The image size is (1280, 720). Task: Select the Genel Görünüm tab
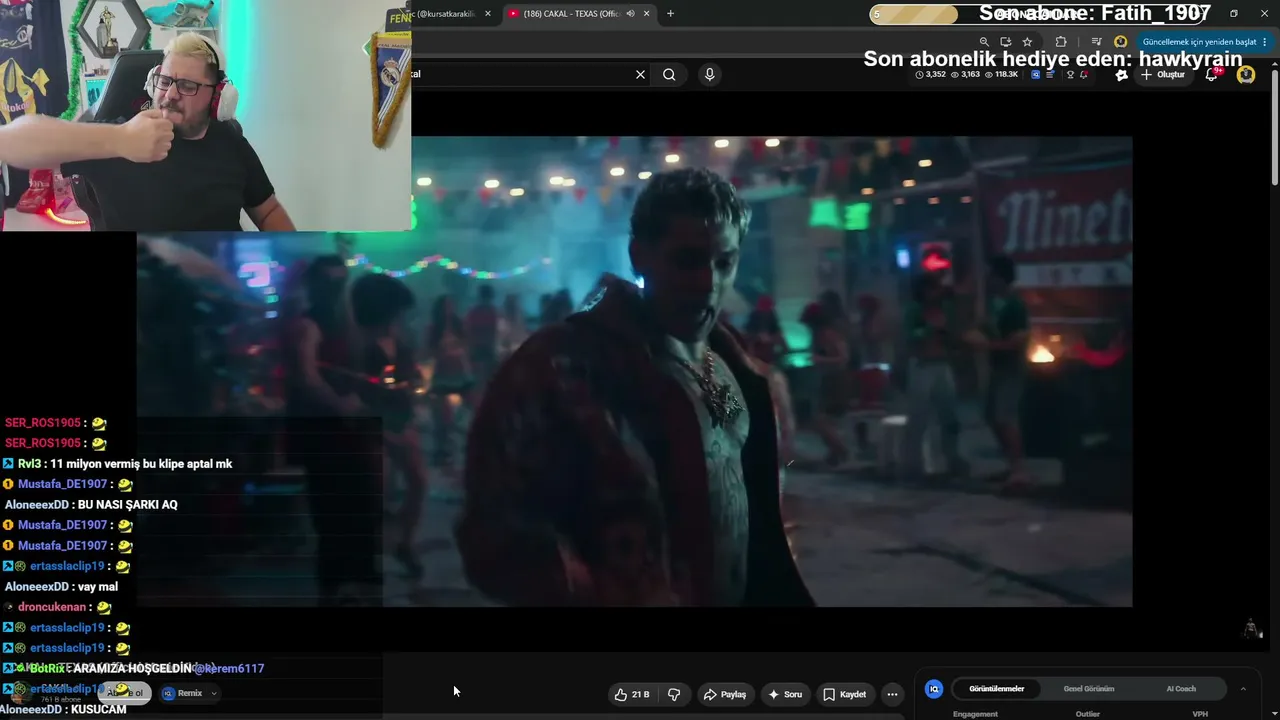1088,689
